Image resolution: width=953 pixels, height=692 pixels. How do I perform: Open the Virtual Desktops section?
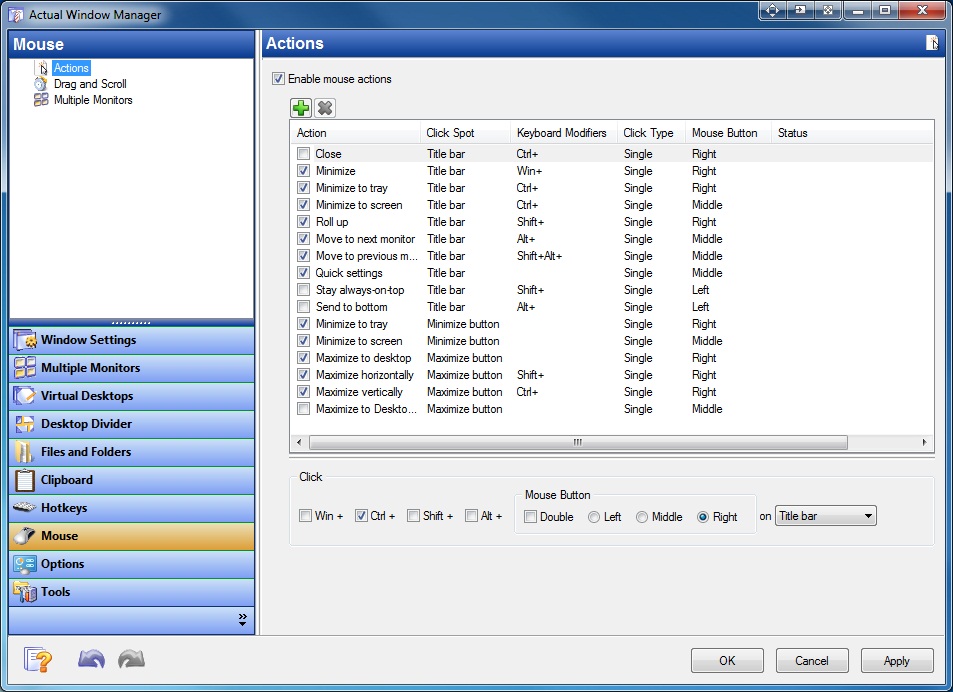(131, 396)
